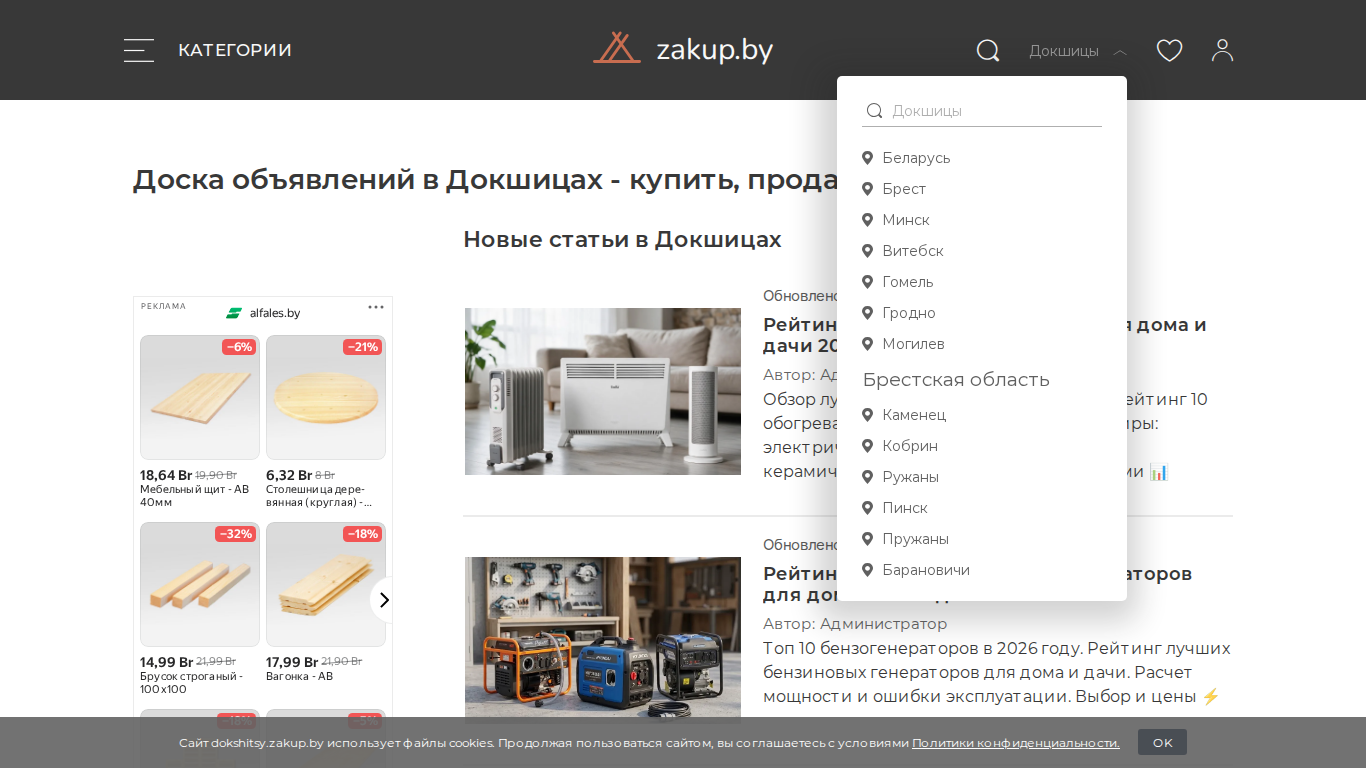Open site search magnifier in header
Viewport: 1366px width, 768px height.
(x=988, y=50)
